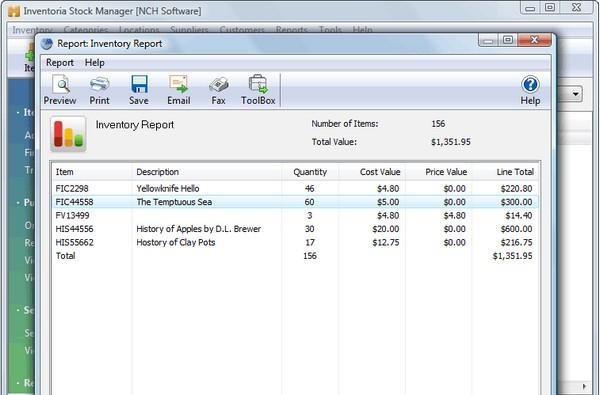Click the description The Temptuous Sea
Image resolution: width=600 pixels, height=395 pixels.
[x=174, y=202]
